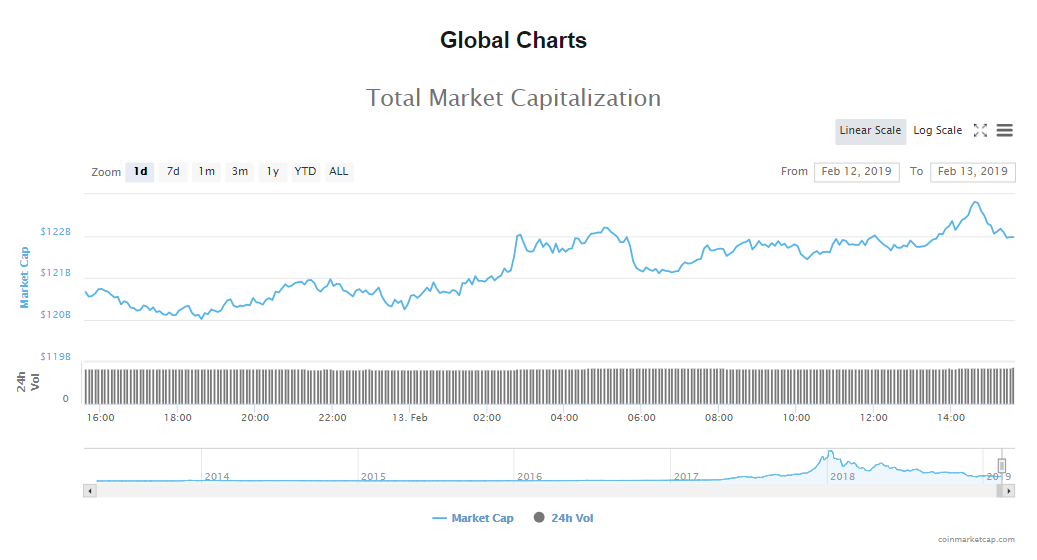Click the fullscreen expand icon

[980, 130]
